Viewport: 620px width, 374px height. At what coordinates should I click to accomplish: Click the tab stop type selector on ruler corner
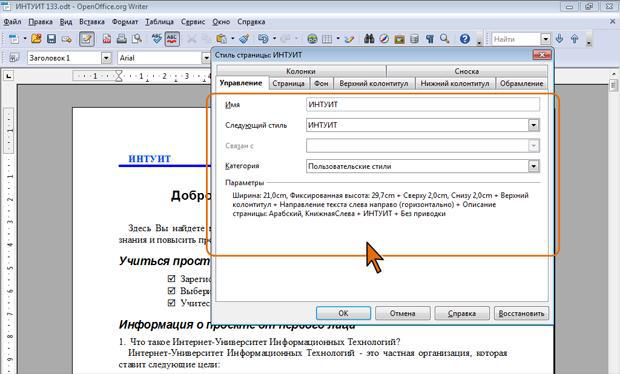pyautogui.click(x=8, y=76)
